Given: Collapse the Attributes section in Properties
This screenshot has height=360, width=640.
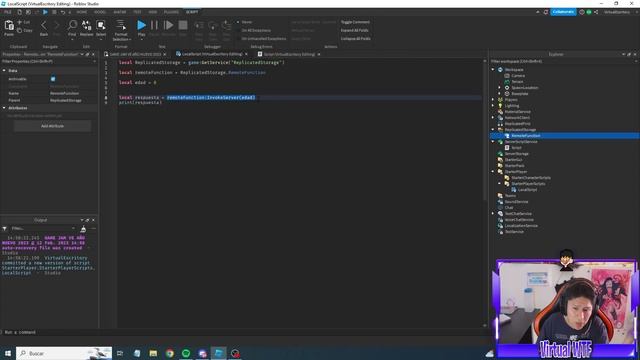Looking at the screenshot, I should [x=4, y=108].
